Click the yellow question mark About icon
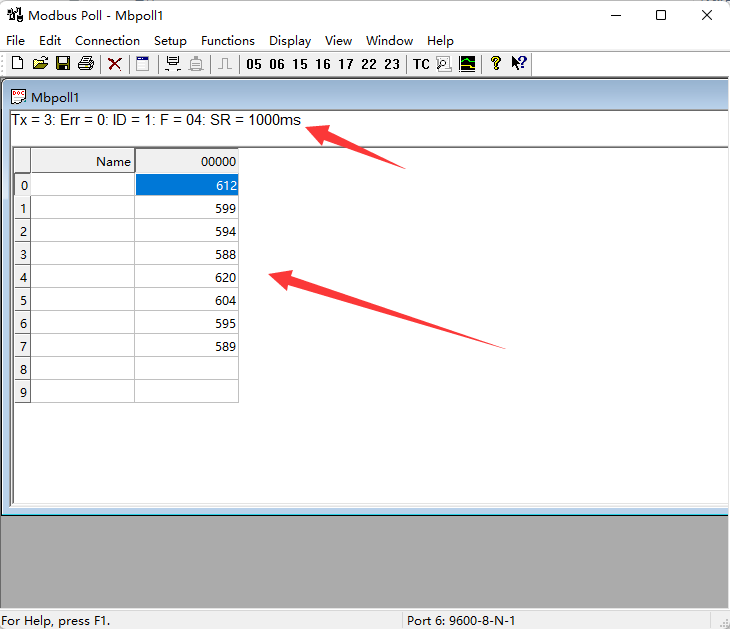Image resolution: width=730 pixels, height=629 pixels. [496, 63]
